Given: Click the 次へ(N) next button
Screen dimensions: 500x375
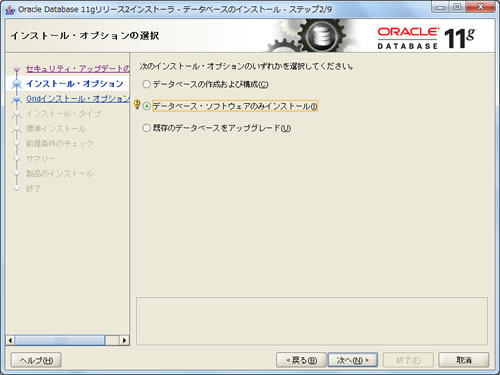Looking at the screenshot, I should tap(353, 360).
